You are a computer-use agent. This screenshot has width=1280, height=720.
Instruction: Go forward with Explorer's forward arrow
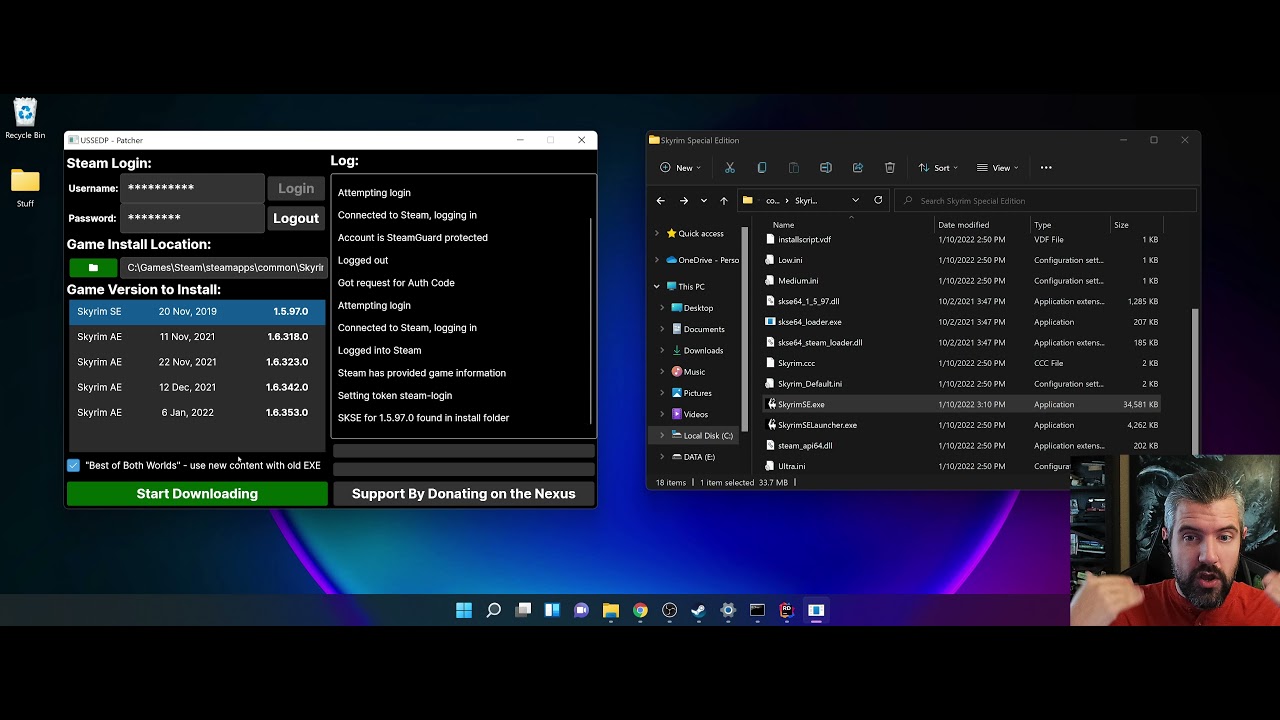[x=684, y=201]
